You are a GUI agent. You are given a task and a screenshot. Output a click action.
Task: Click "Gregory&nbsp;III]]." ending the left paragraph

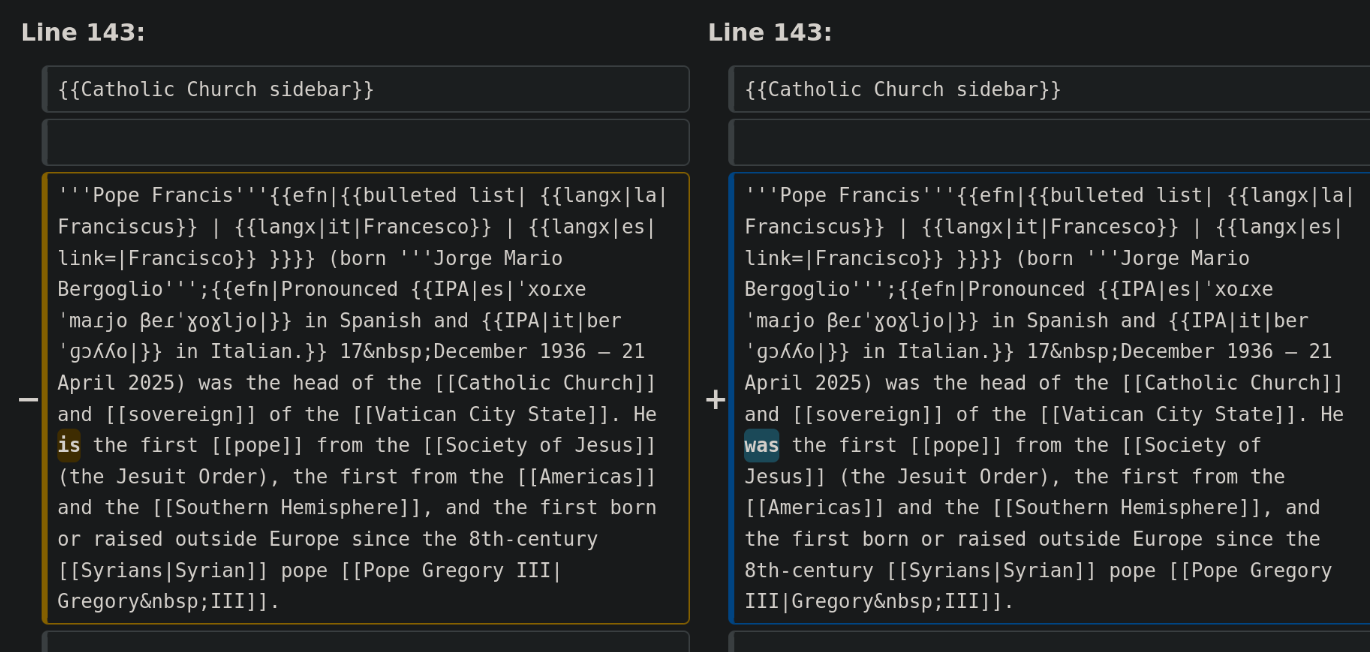tap(169, 602)
